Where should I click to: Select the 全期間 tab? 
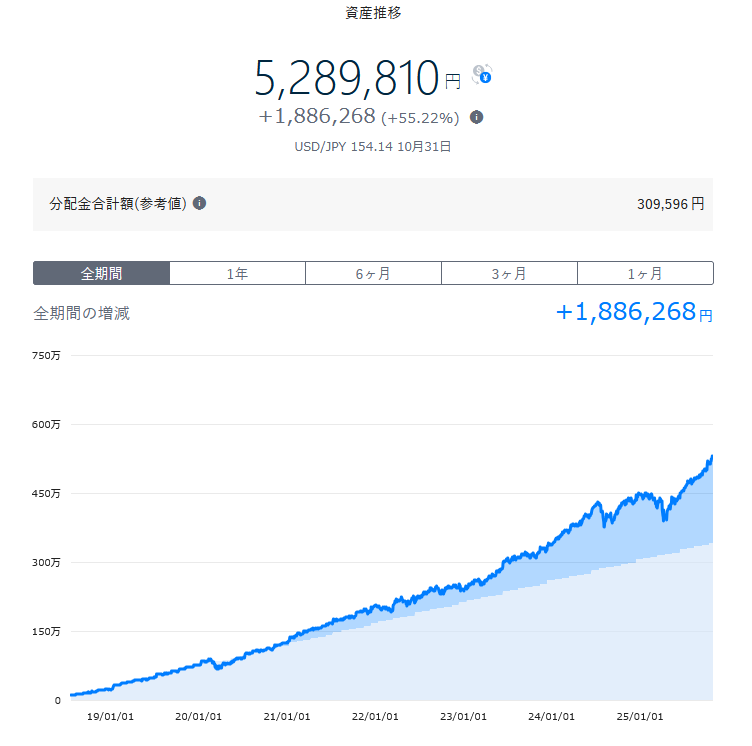tap(101, 273)
